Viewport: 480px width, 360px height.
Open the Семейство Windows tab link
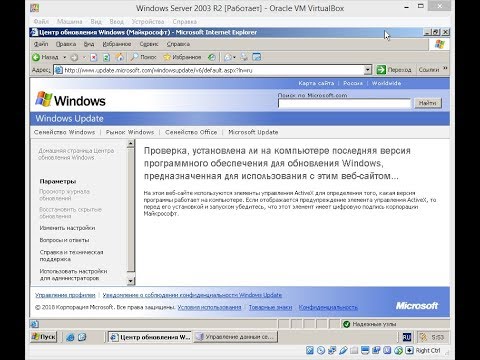(64, 132)
